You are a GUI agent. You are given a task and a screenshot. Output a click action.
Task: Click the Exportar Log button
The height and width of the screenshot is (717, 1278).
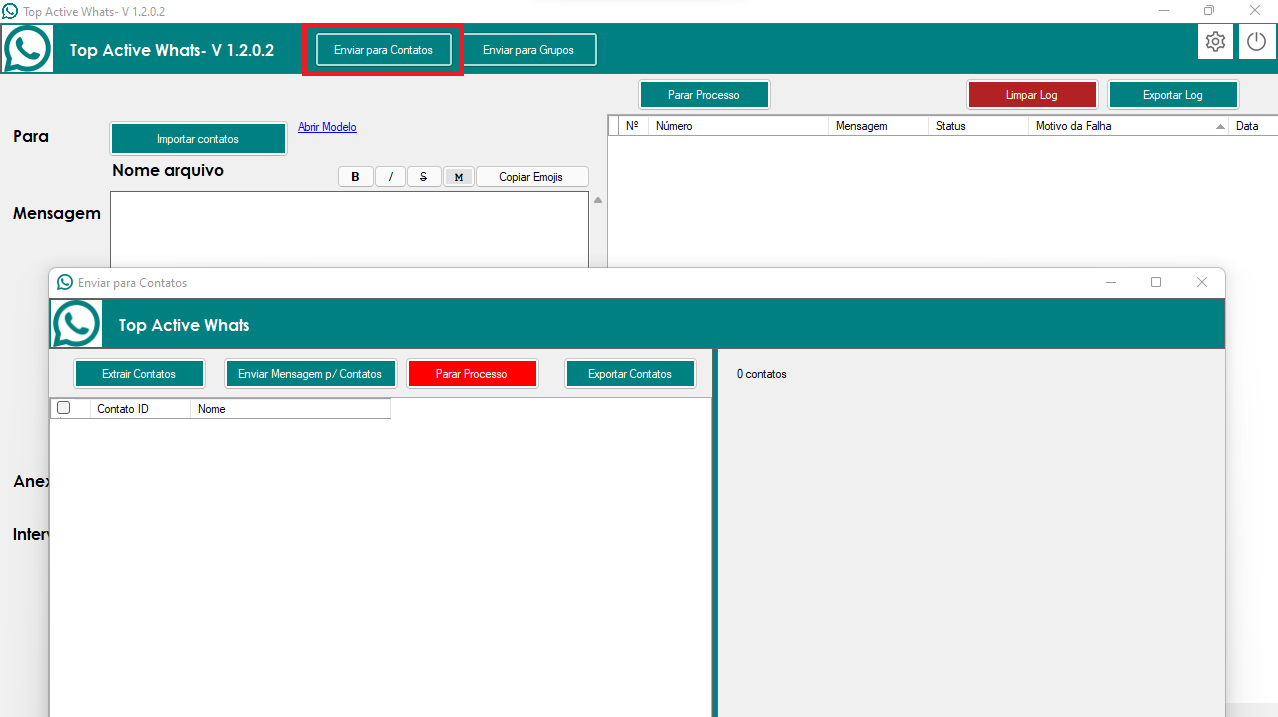tap(1173, 95)
